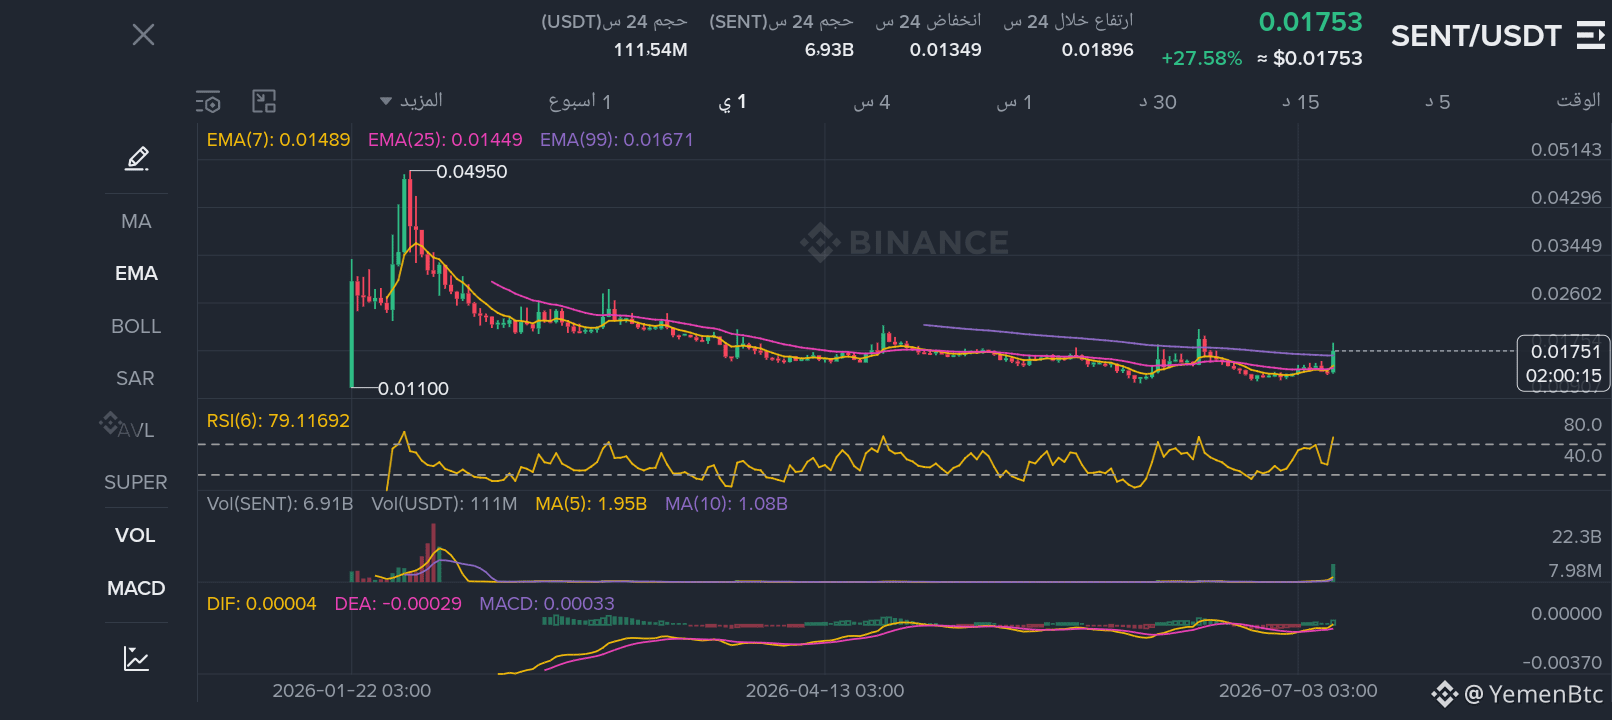Click the 0.04950 high price marker

[x=472, y=172]
